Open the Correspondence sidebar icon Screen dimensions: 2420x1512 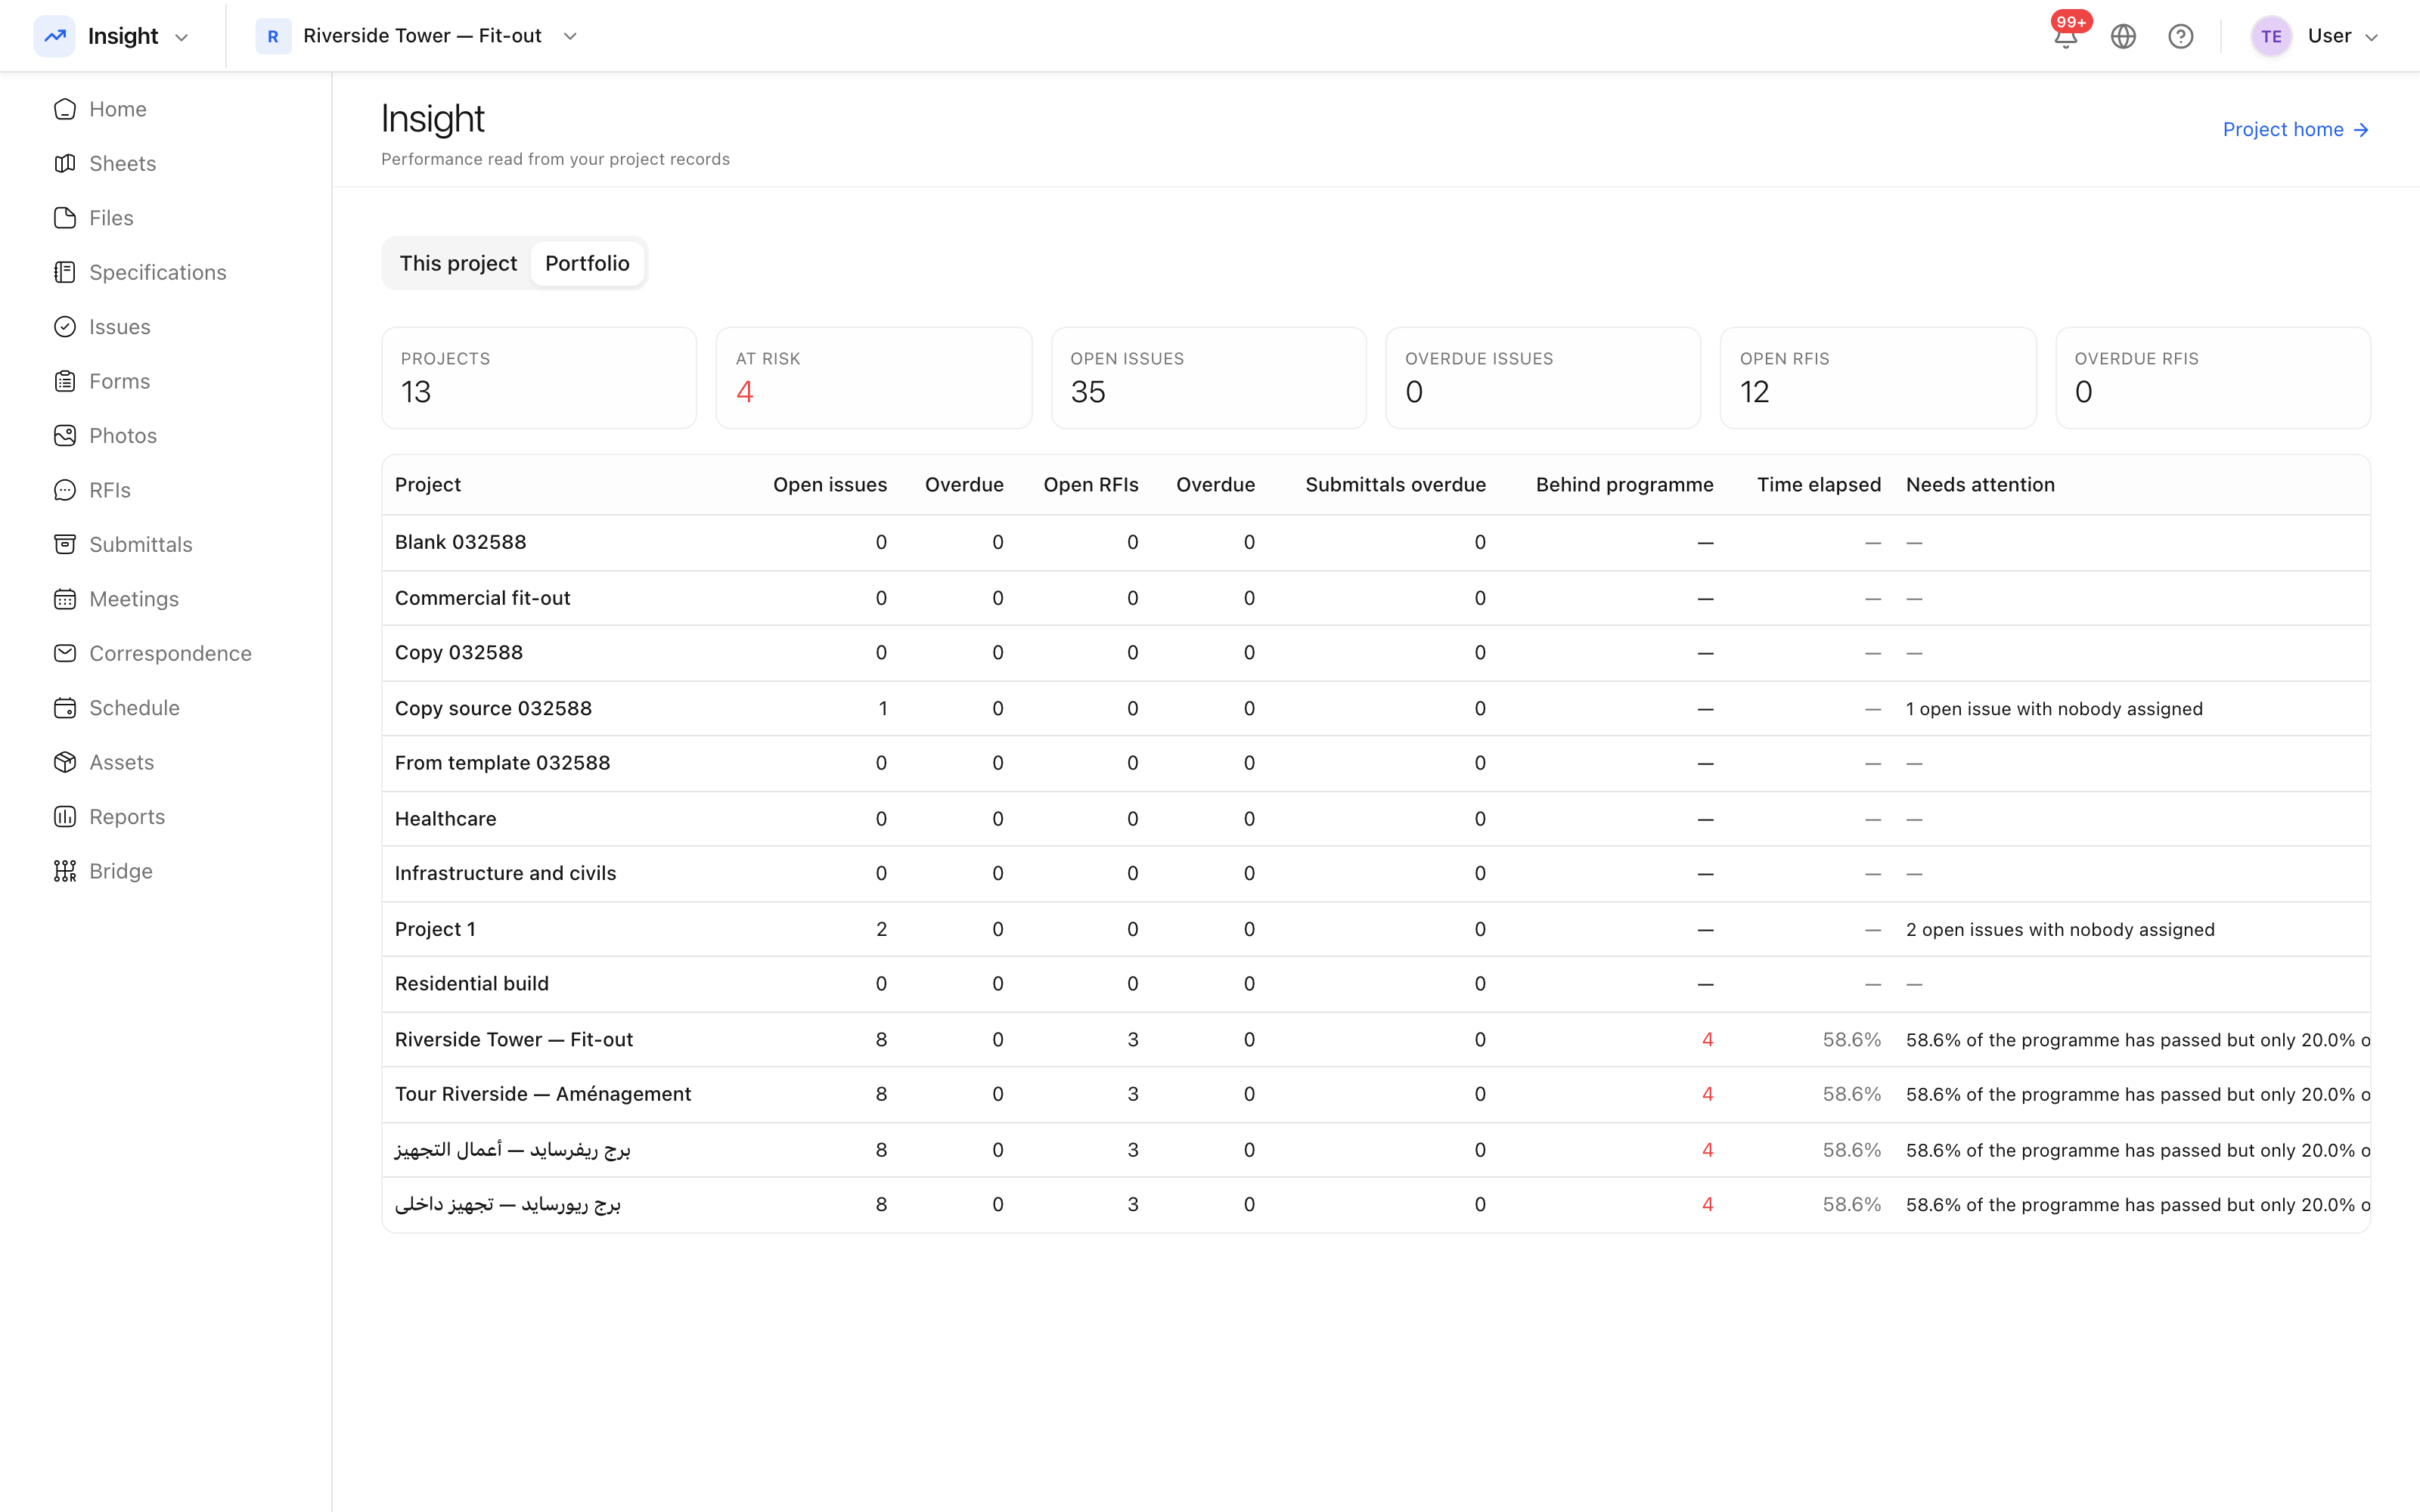click(x=65, y=653)
